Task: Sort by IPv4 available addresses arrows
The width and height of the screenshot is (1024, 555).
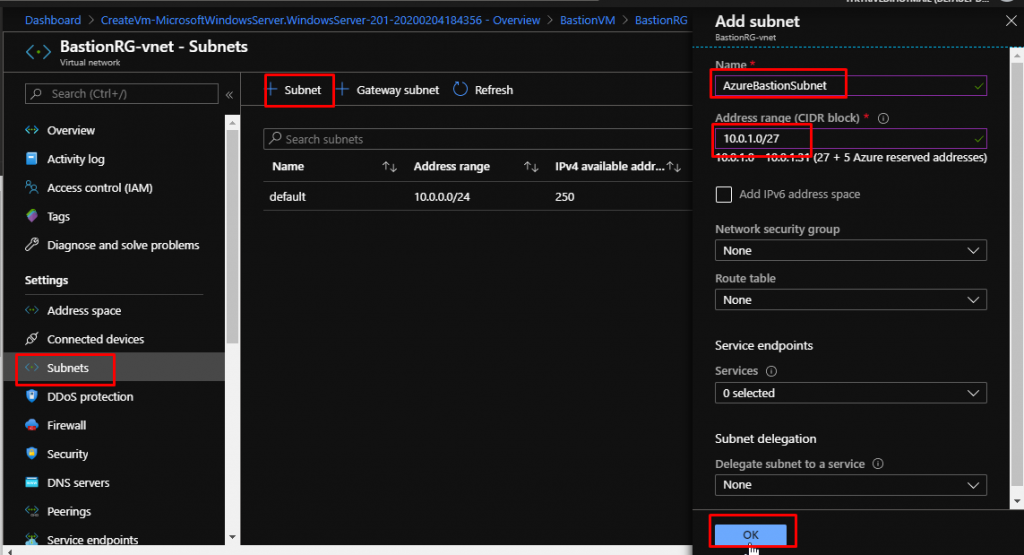Action: click(674, 167)
